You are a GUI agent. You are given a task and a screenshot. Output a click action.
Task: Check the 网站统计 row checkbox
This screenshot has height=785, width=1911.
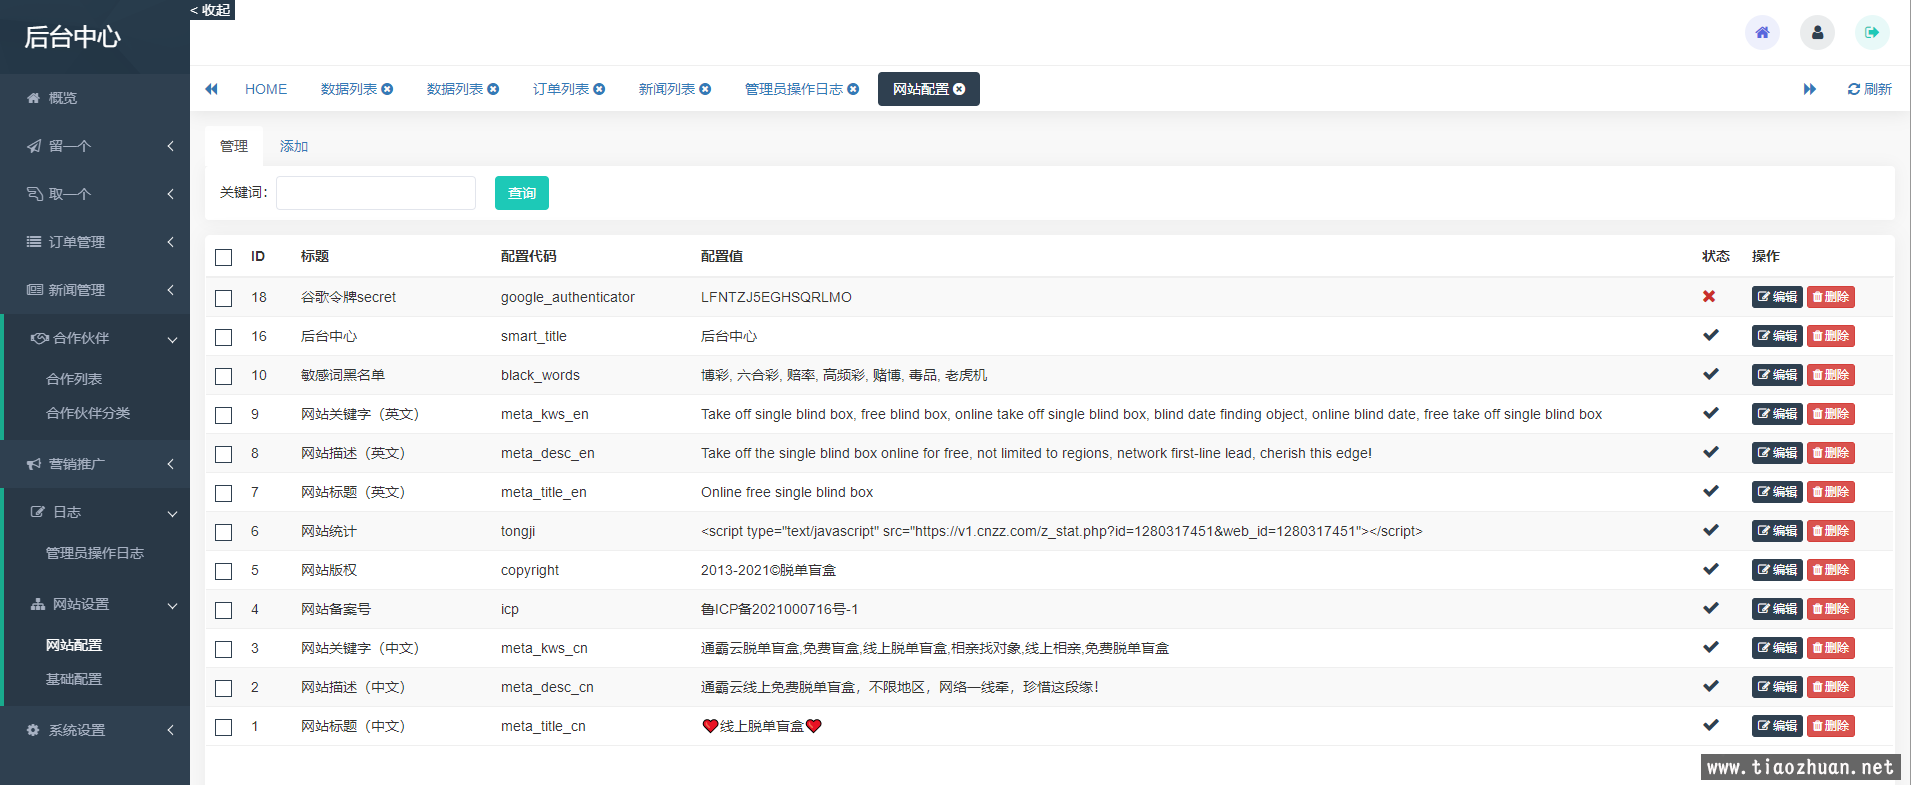click(224, 532)
